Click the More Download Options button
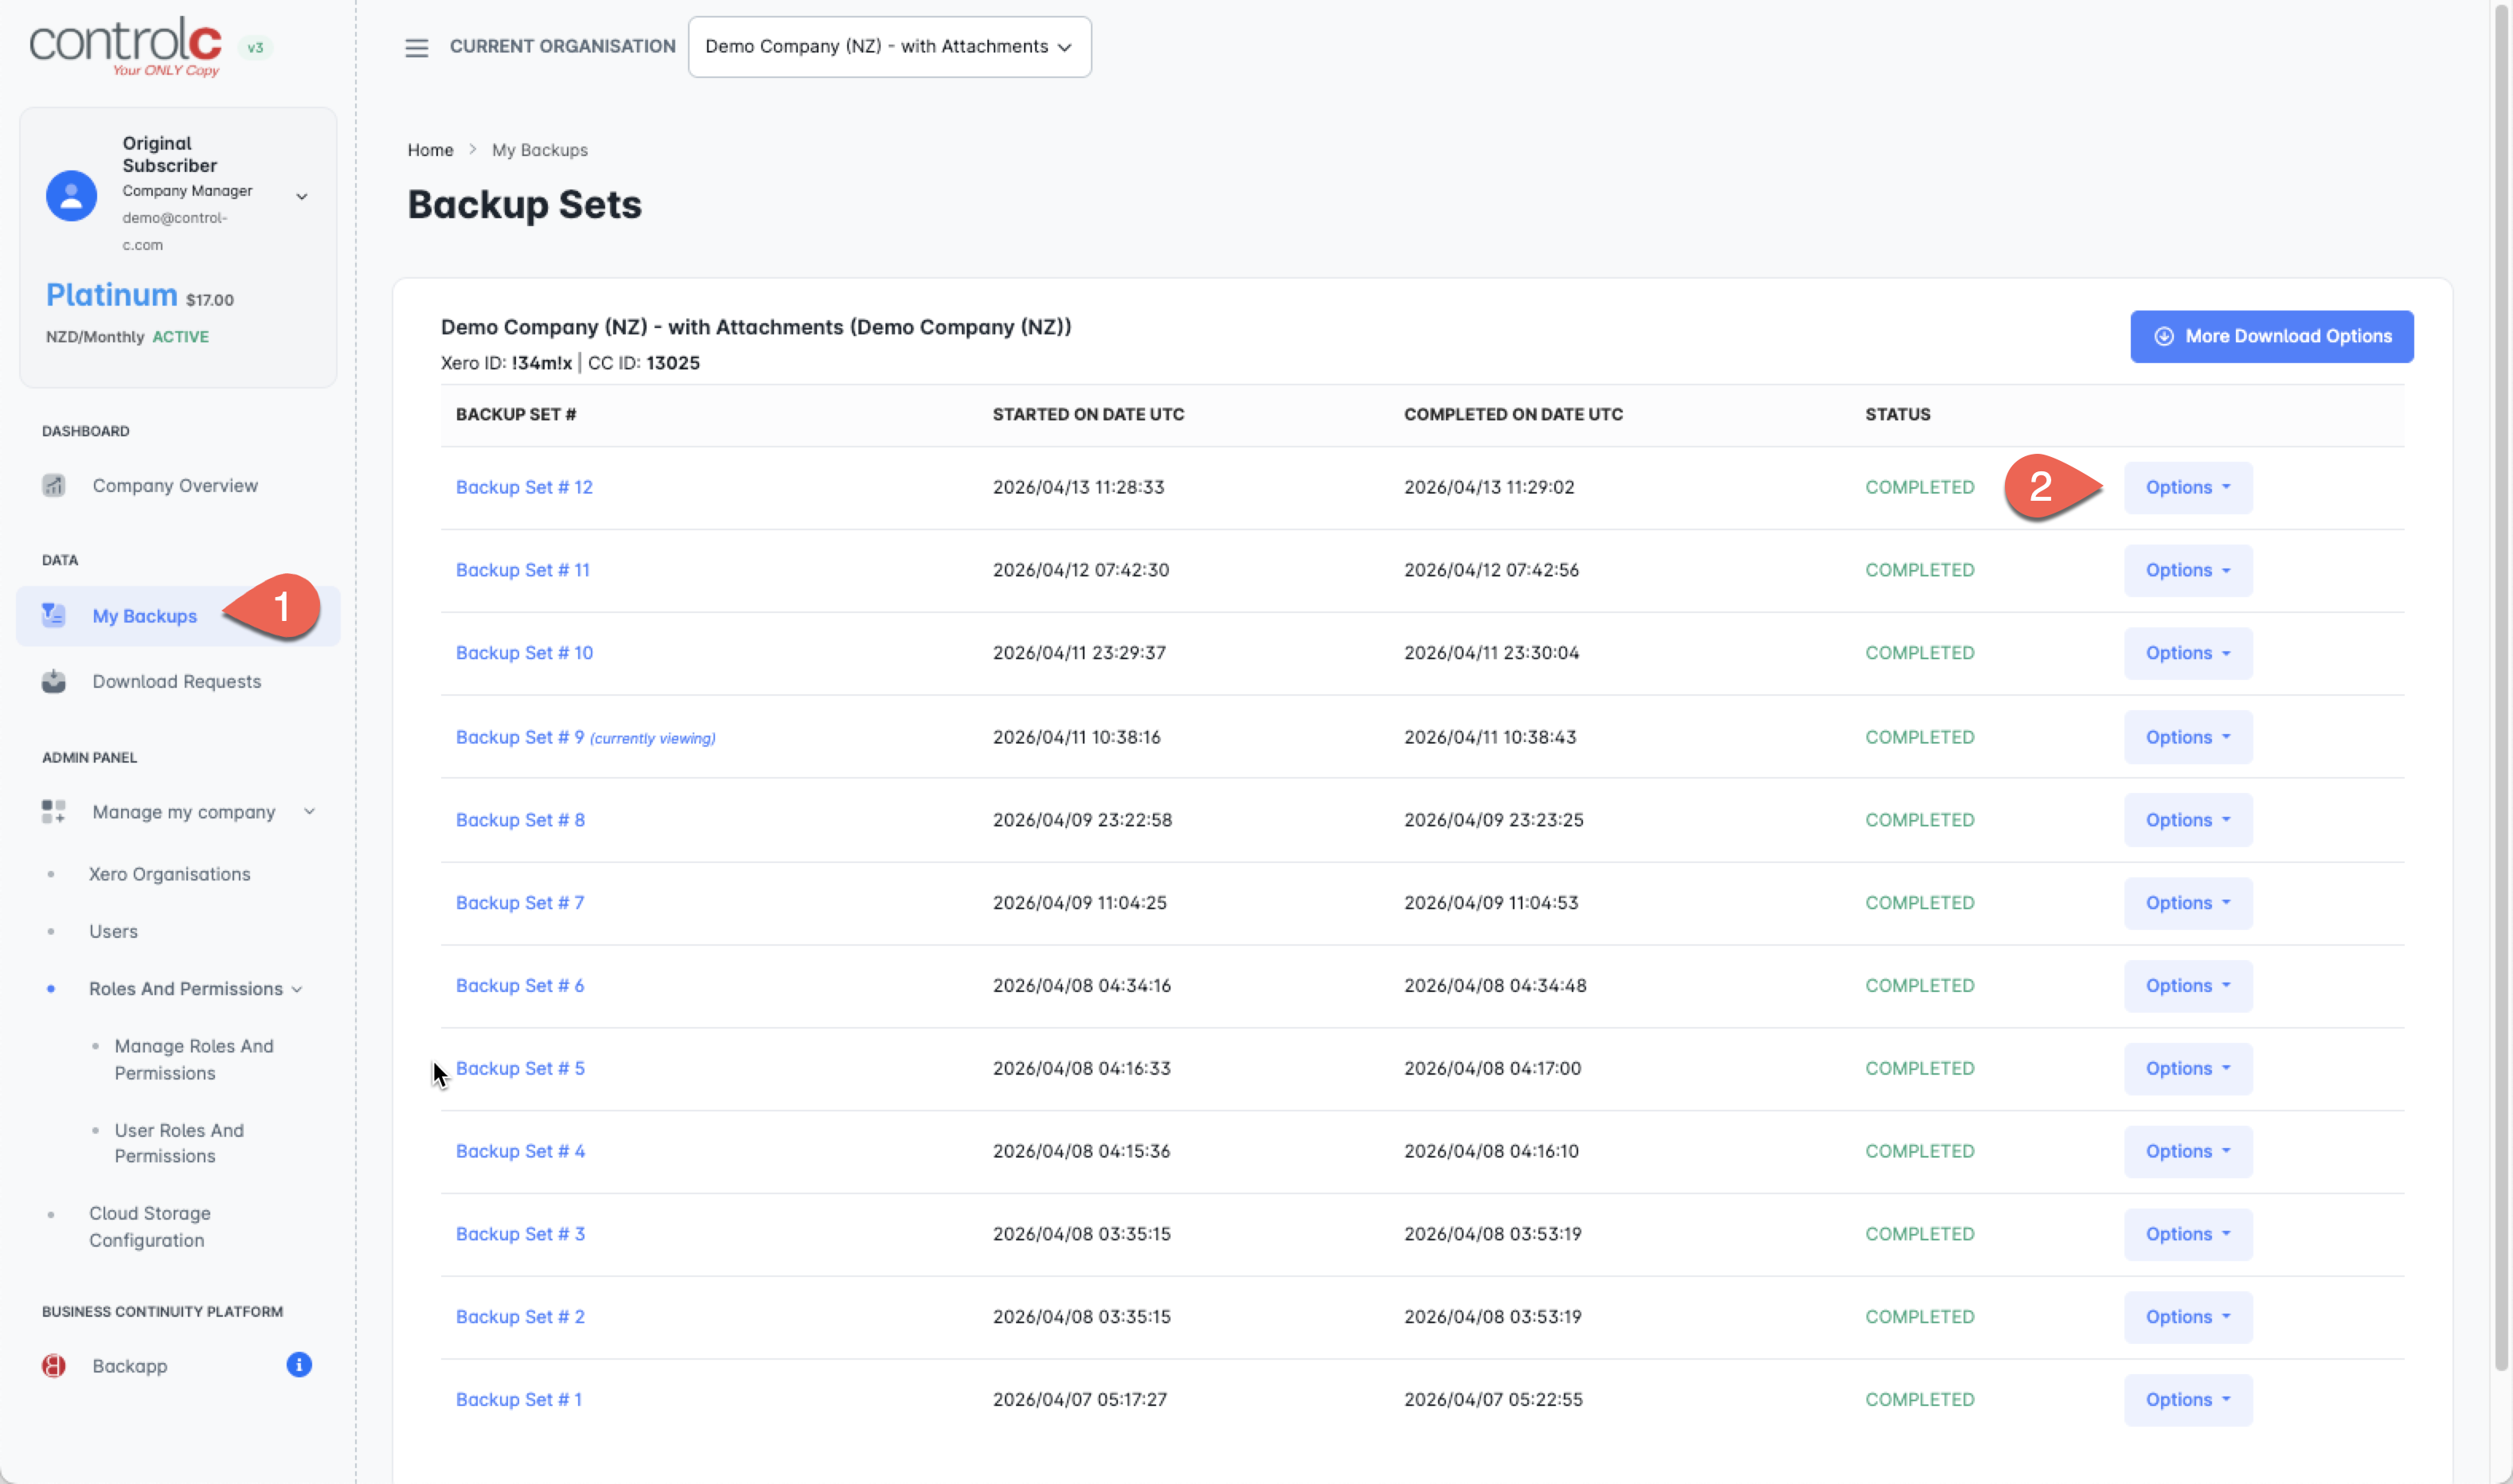Image resolution: width=2513 pixels, height=1484 pixels. (x=2270, y=337)
